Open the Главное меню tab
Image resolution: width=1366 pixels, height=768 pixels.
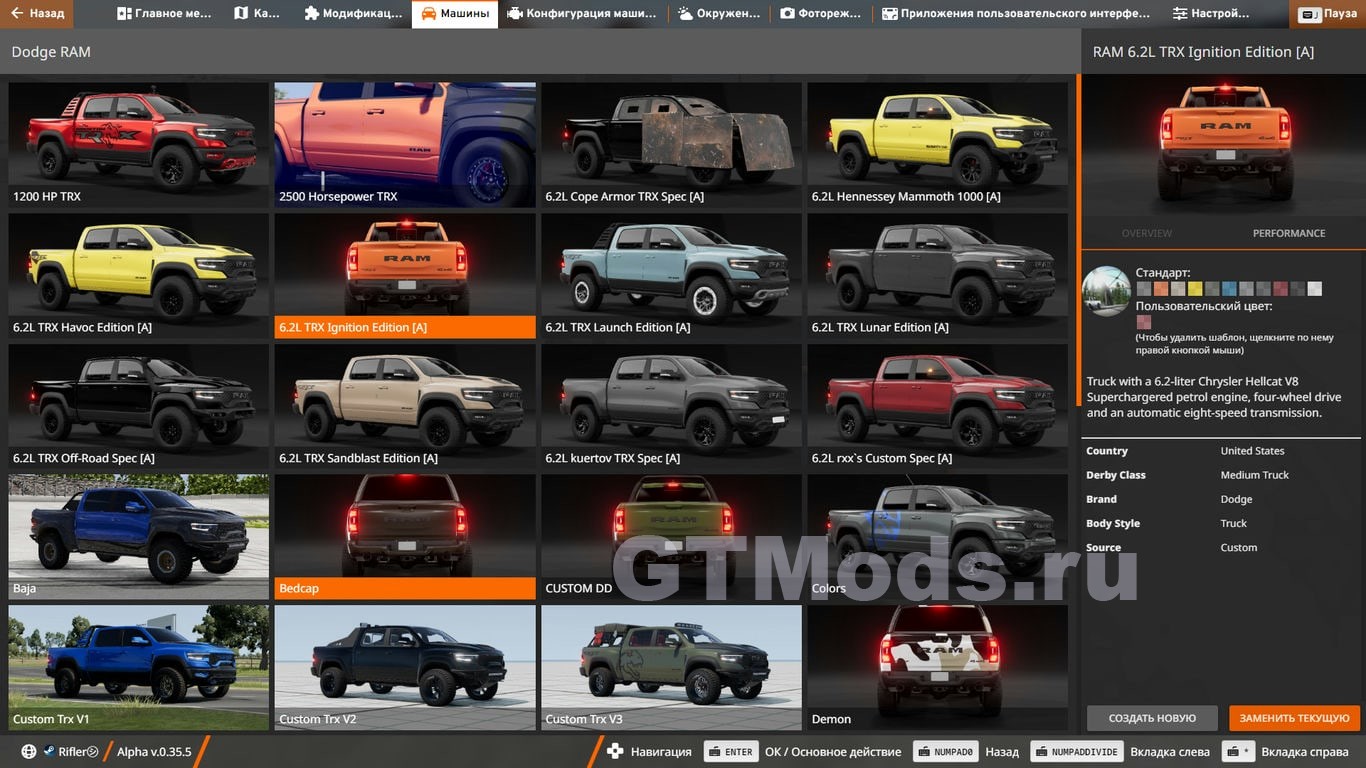point(164,14)
